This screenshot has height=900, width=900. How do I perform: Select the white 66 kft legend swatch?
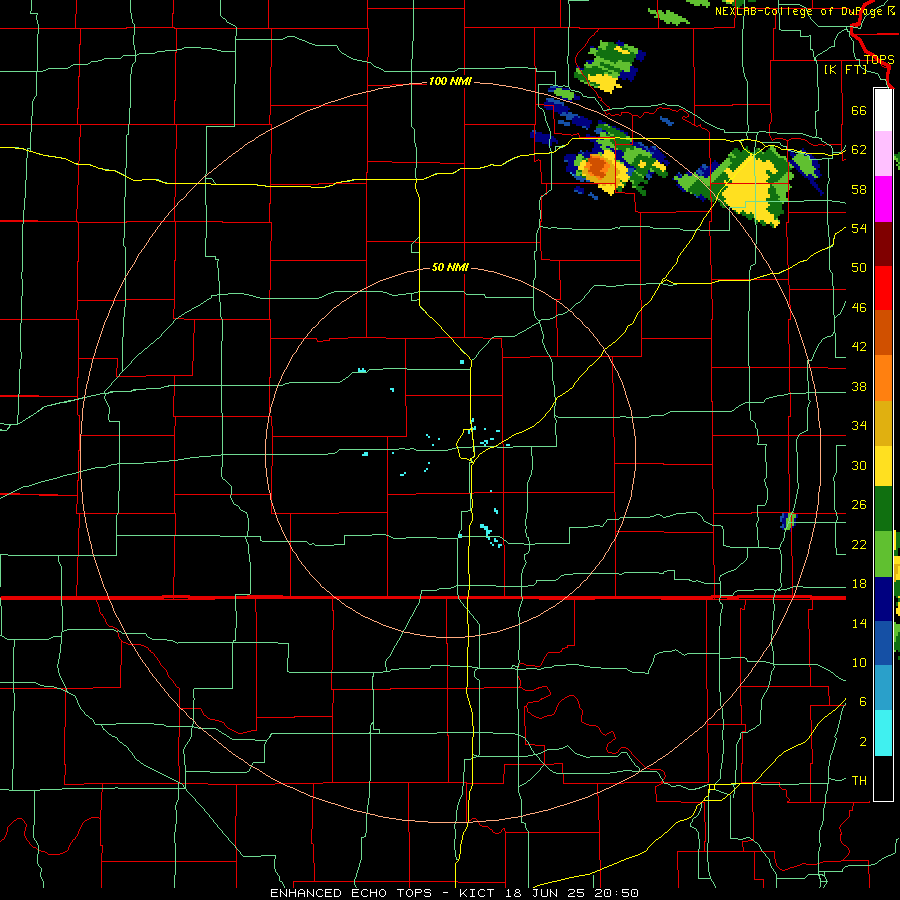coord(883,110)
